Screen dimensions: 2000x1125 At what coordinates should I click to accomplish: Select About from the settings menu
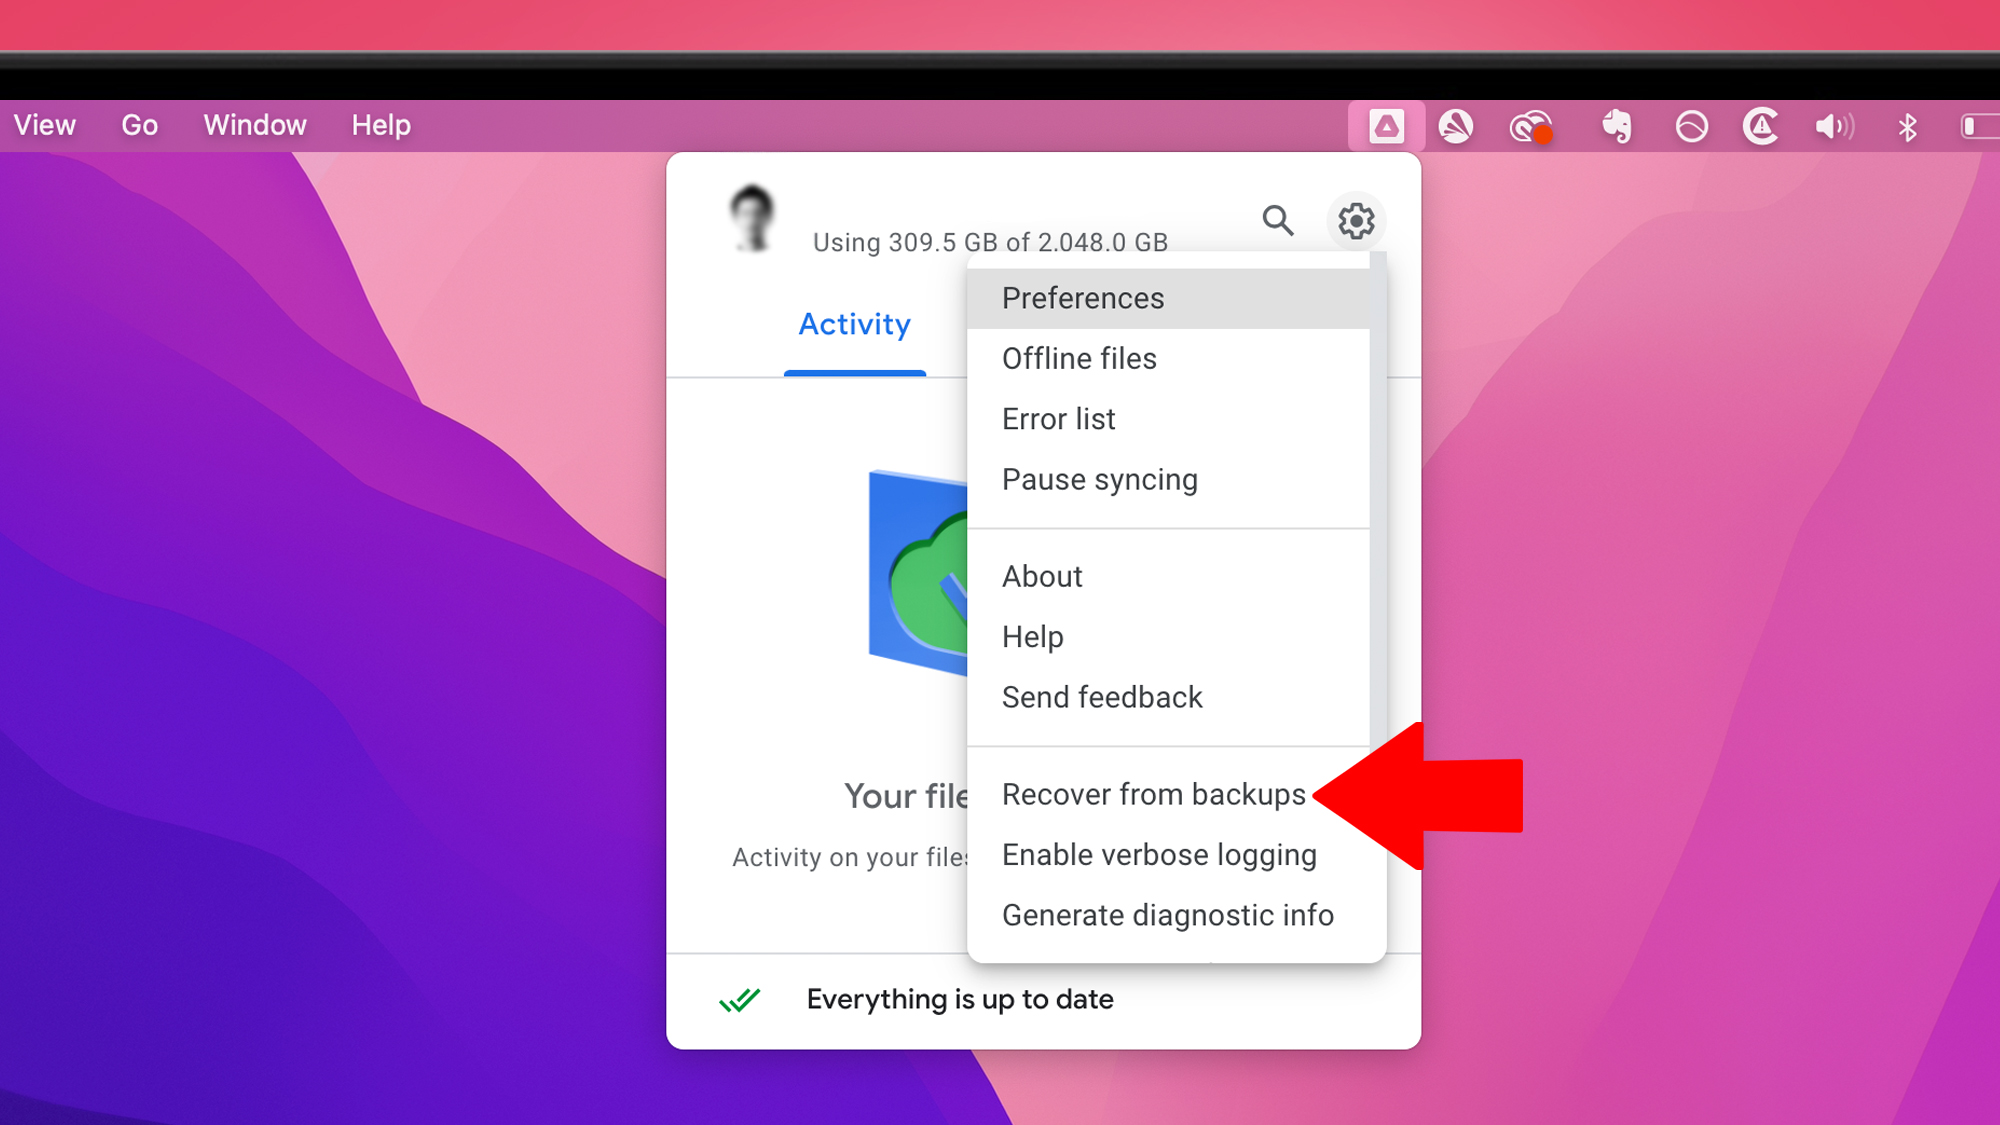[1040, 576]
